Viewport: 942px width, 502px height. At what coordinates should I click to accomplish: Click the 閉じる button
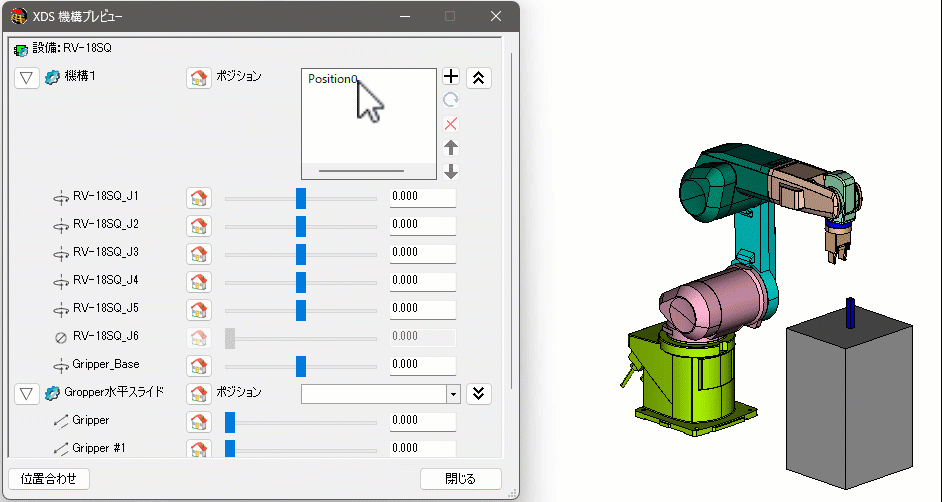point(460,479)
